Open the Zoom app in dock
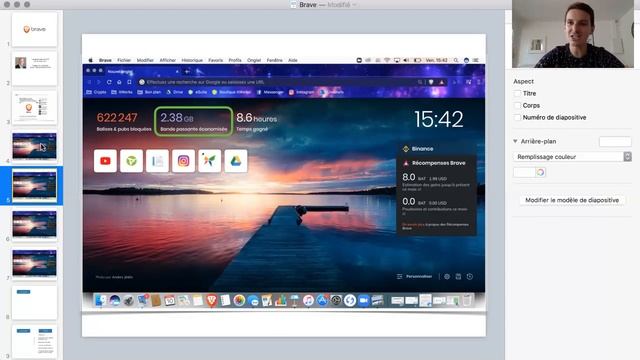640x360 pixels. coord(363,301)
